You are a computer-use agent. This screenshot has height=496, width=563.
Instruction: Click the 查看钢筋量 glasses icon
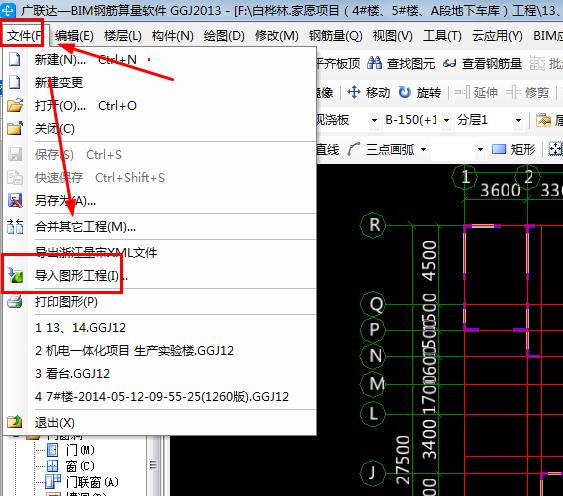click(449, 64)
